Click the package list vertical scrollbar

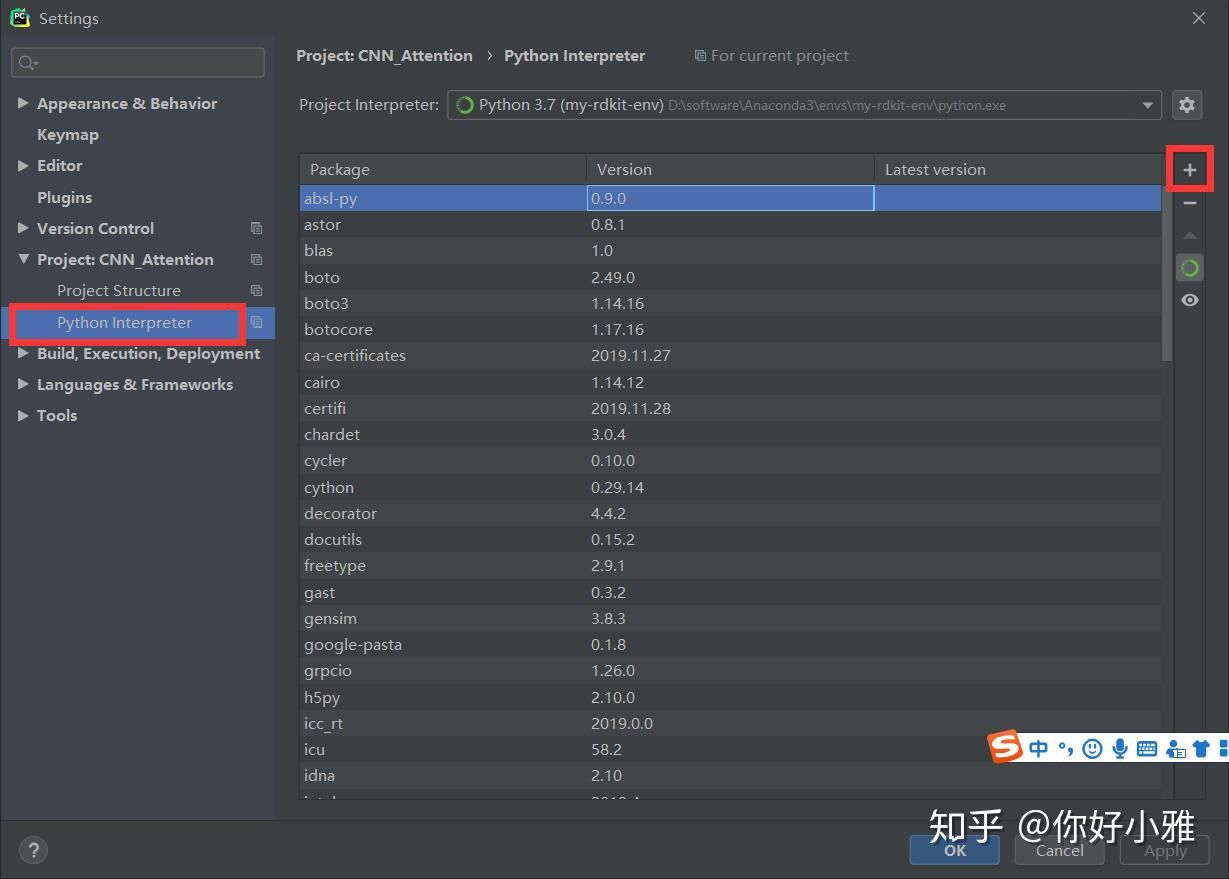pyautogui.click(x=1167, y=272)
